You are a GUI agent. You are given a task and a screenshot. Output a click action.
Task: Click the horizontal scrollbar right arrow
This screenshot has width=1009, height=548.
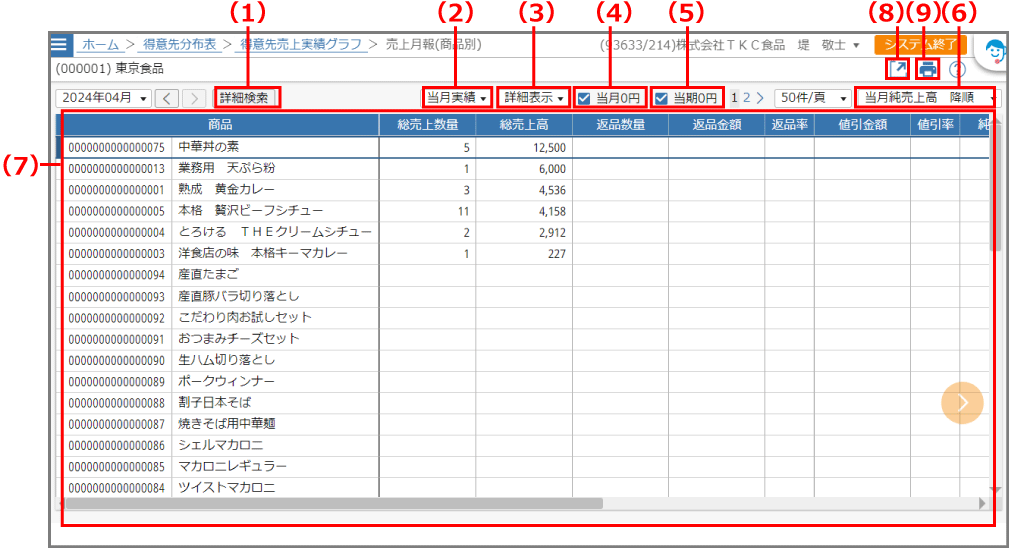[x=982, y=503]
